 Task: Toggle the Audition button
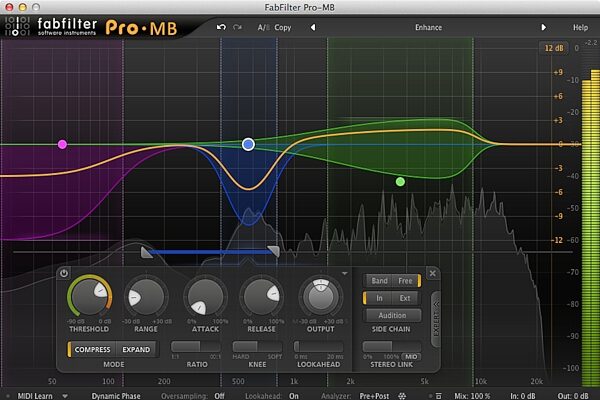[x=392, y=315]
